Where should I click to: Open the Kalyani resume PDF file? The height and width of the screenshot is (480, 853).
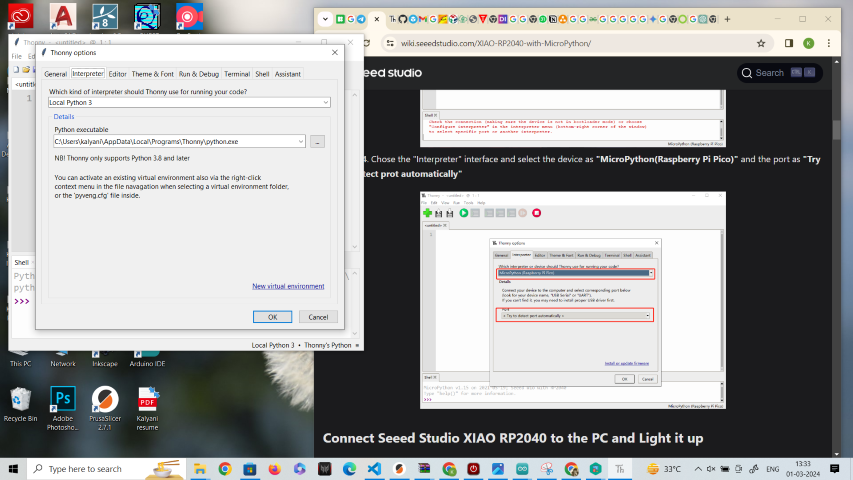tap(147, 408)
